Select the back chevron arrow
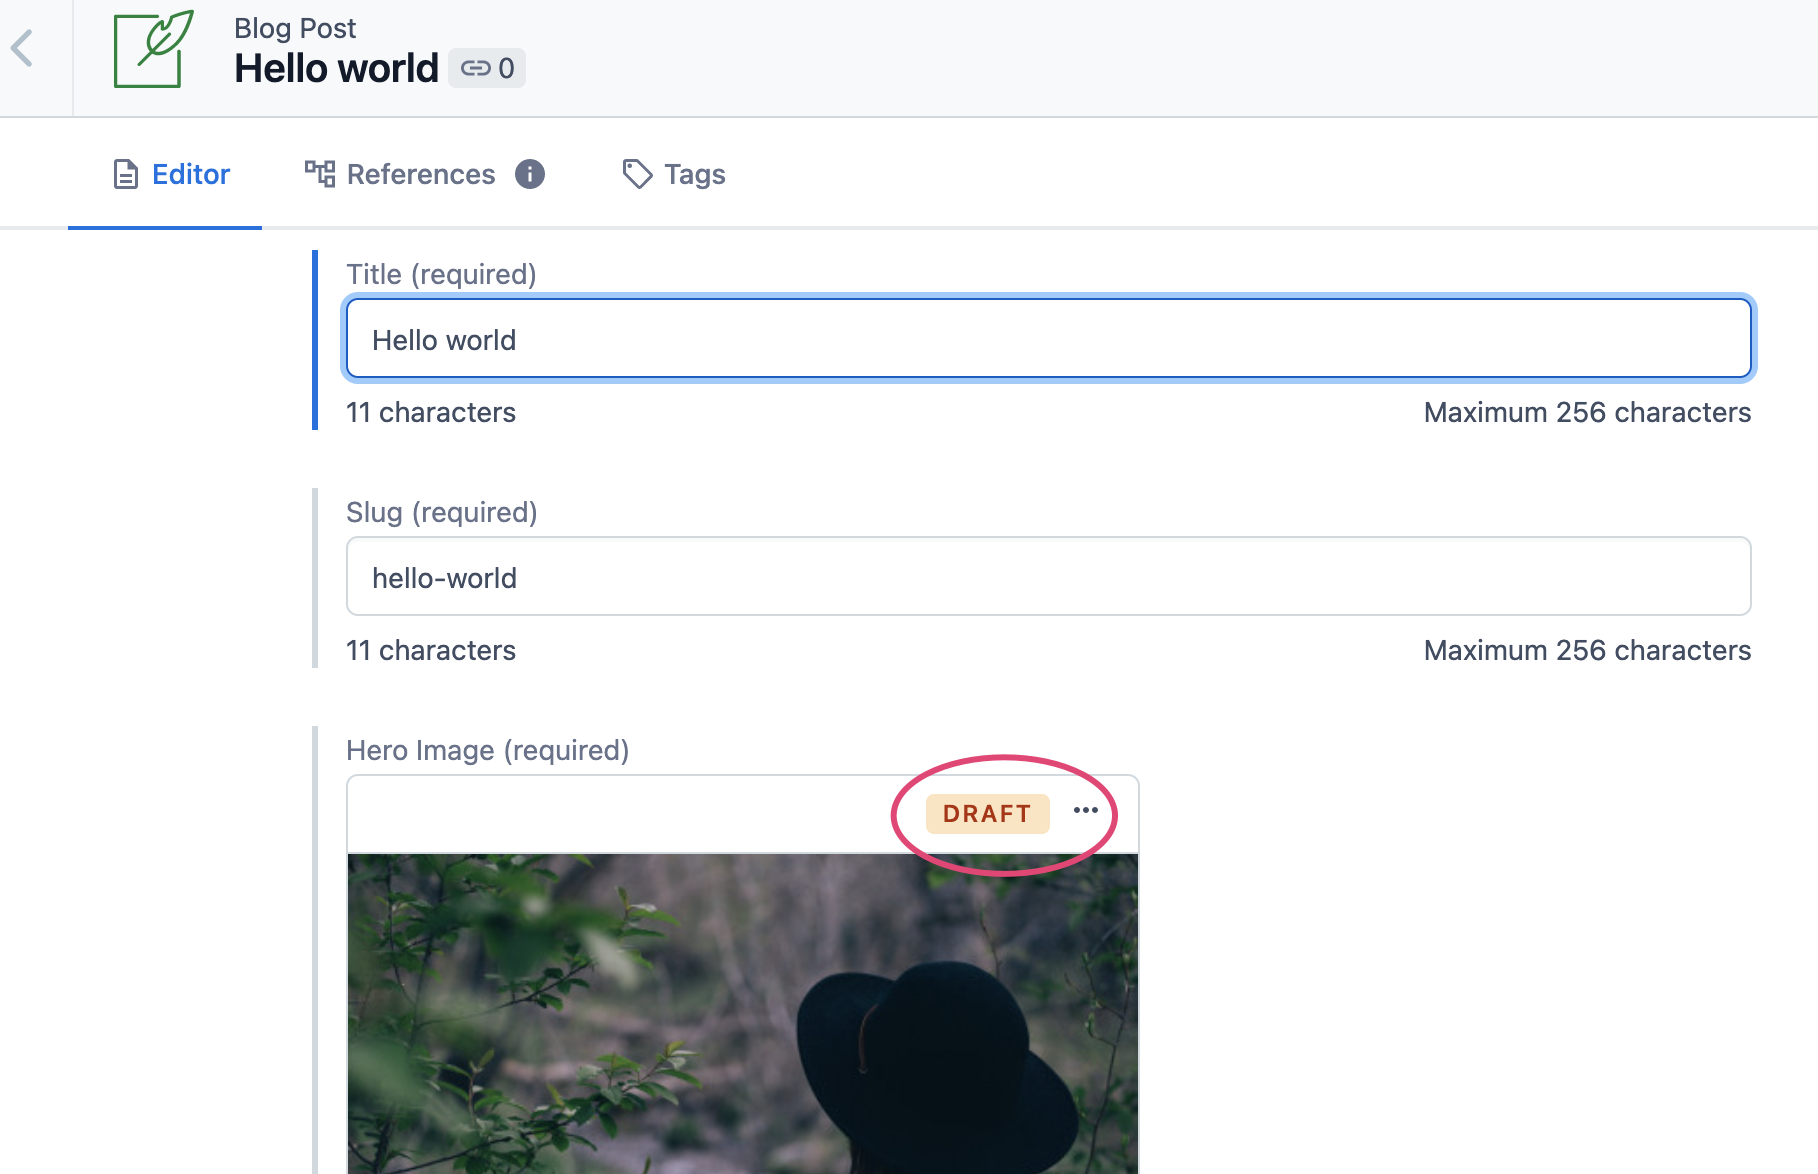The height and width of the screenshot is (1174, 1818). [24, 46]
